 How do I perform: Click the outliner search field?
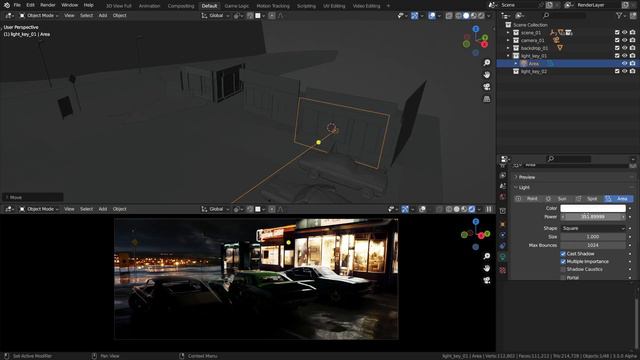pyautogui.click(x=564, y=16)
